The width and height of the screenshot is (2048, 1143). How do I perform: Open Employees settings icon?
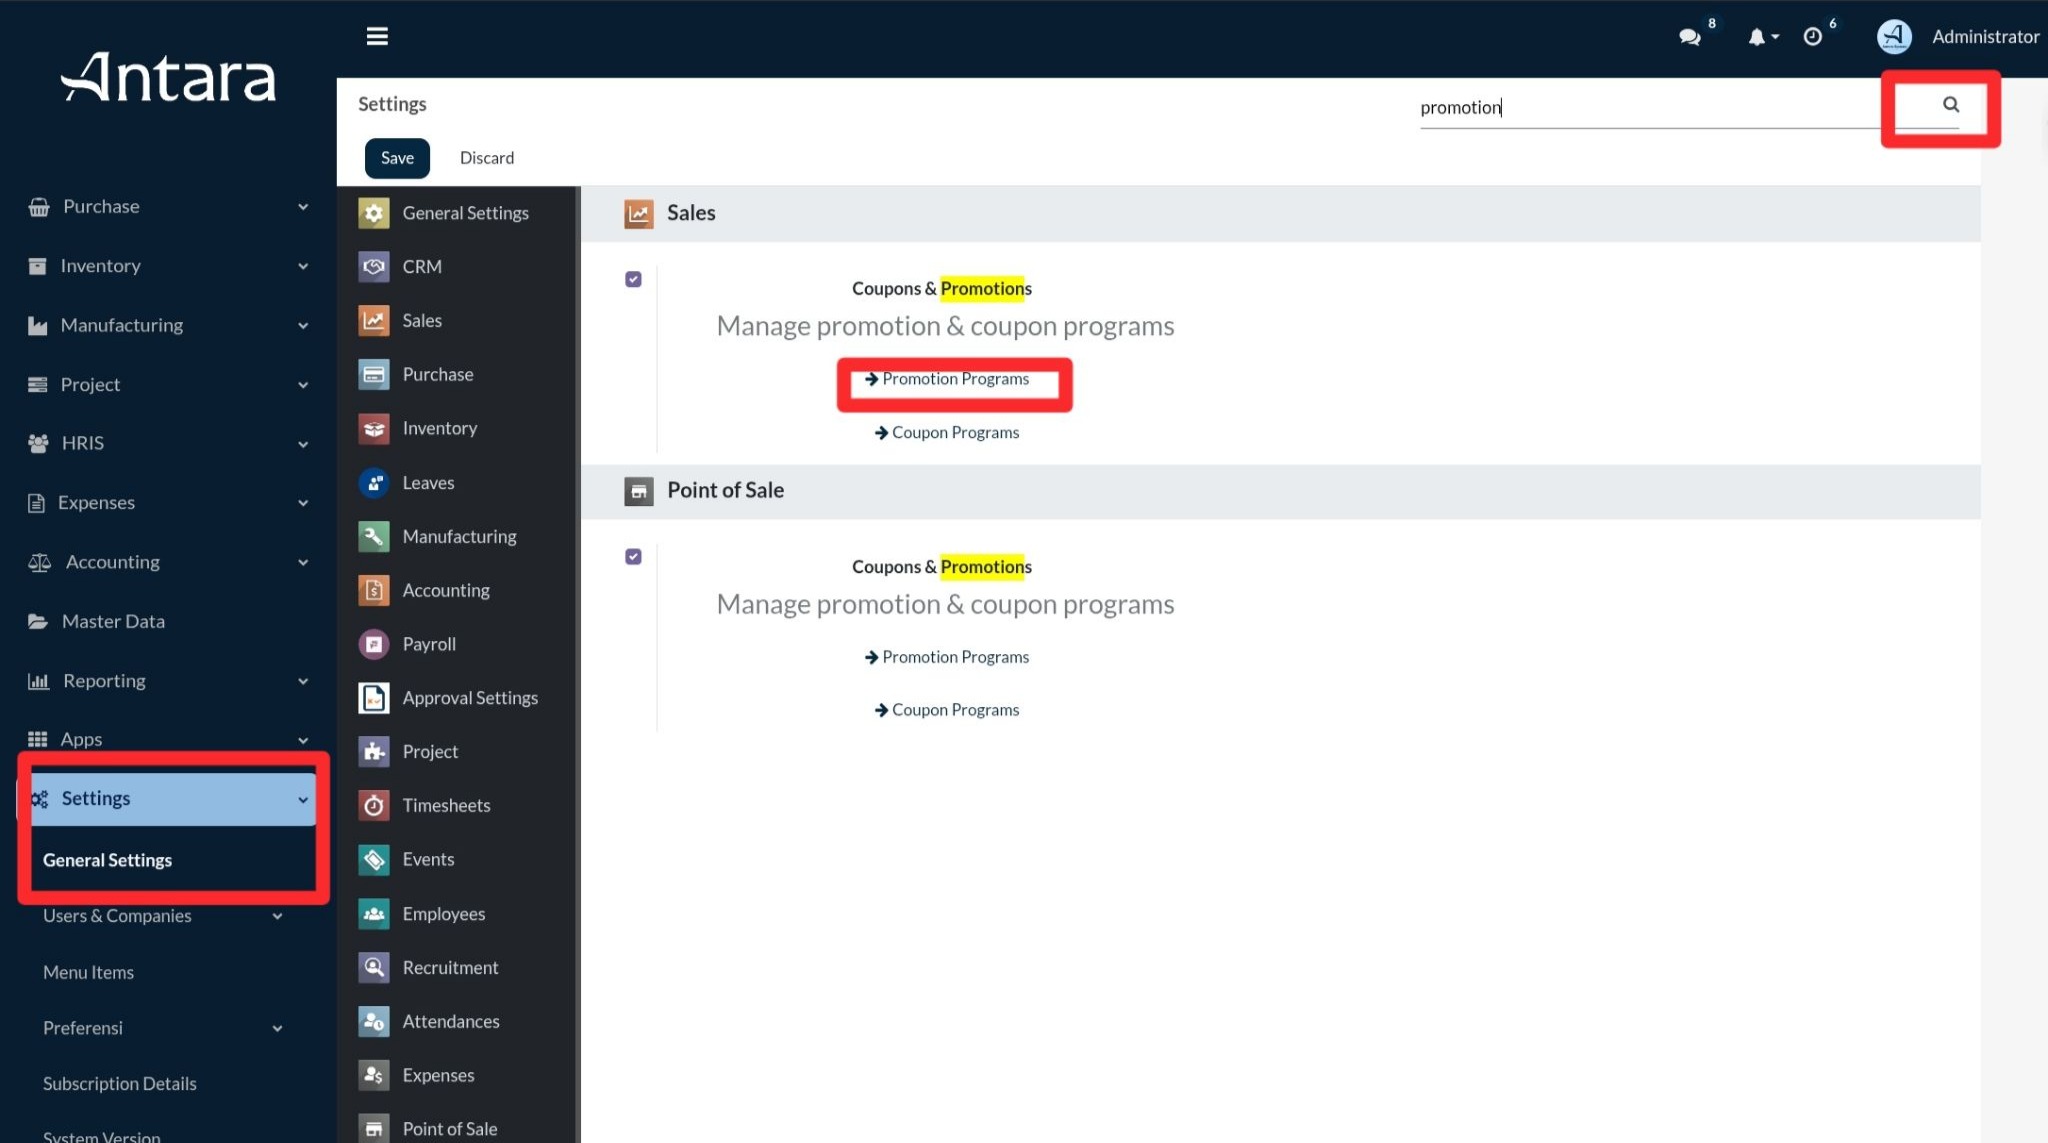click(x=374, y=913)
